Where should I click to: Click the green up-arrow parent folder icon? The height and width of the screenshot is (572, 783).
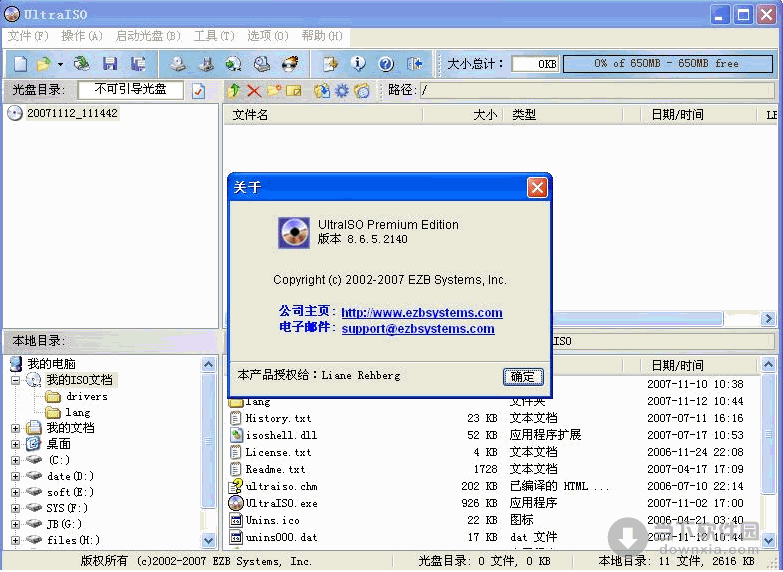click(234, 91)
